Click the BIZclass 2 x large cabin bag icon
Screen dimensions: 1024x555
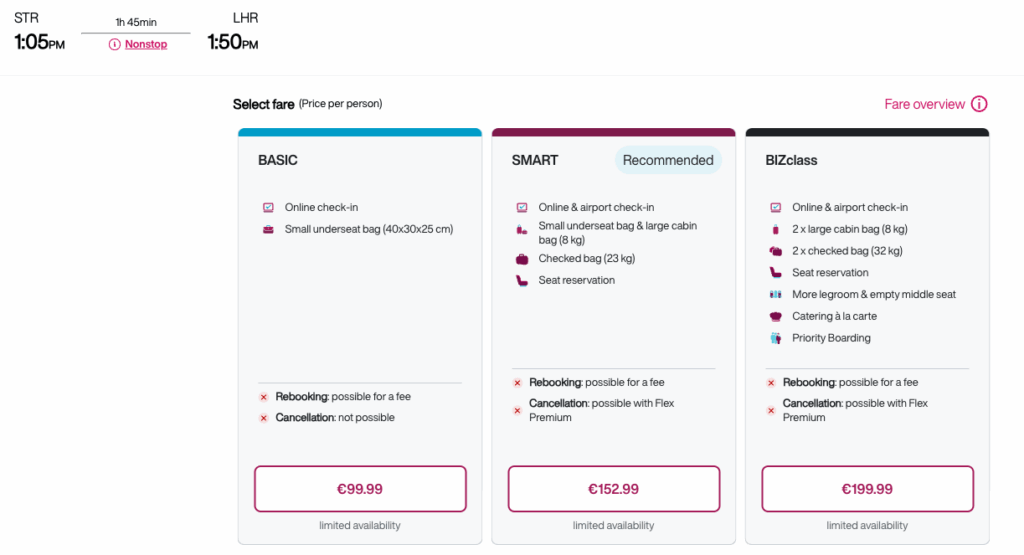(776, 229)
